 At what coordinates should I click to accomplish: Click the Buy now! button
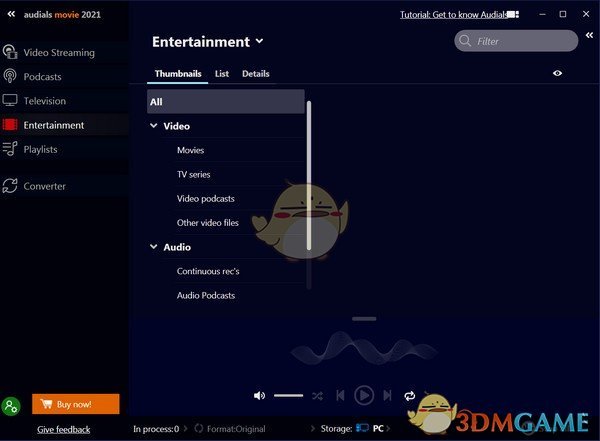click(76, 404)
